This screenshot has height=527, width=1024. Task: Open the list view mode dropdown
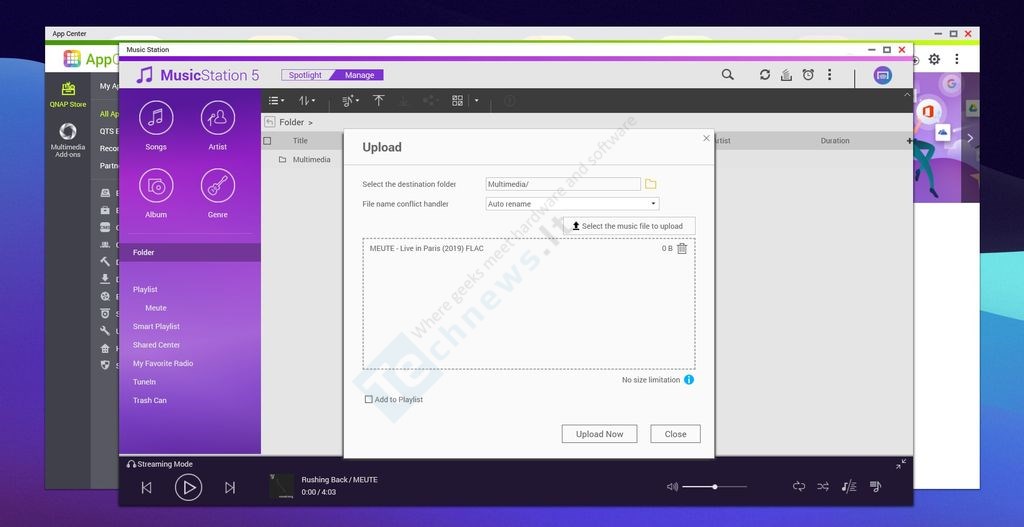coord(276,101)
